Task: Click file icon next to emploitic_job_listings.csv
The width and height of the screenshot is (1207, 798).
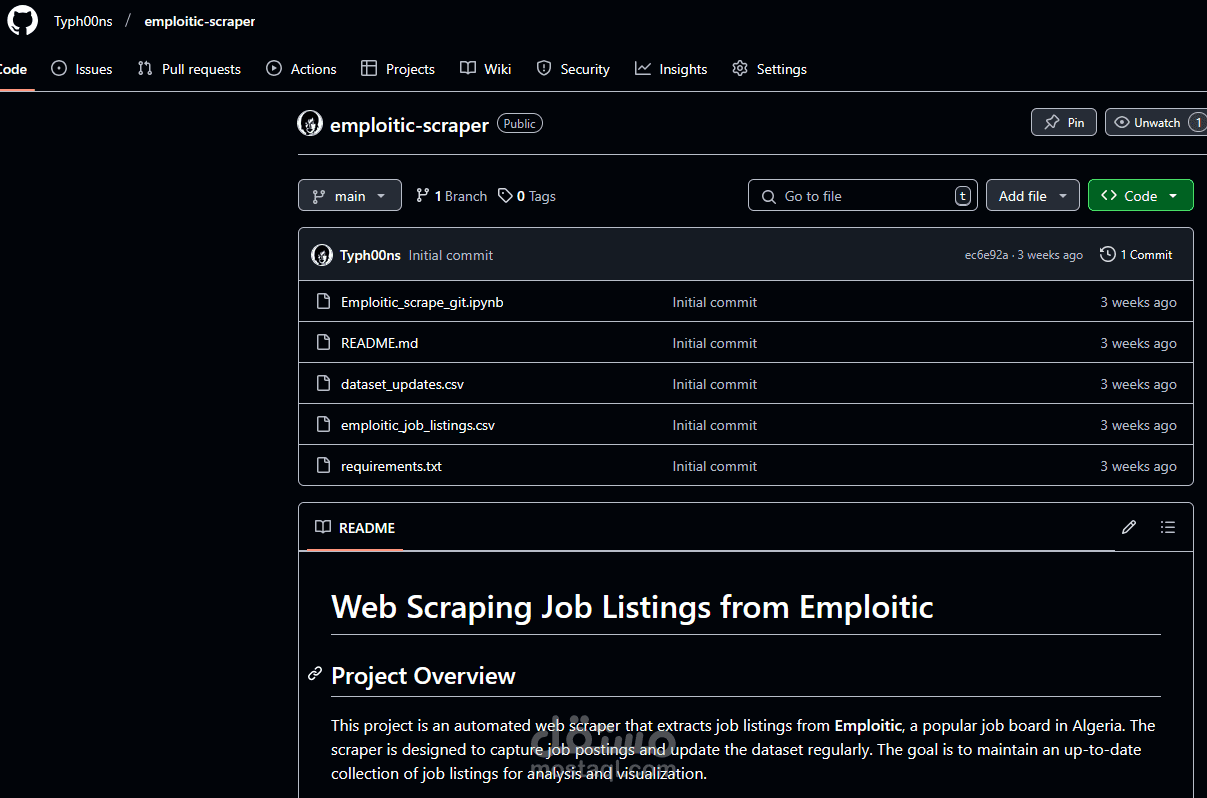Action: point(323,424)
